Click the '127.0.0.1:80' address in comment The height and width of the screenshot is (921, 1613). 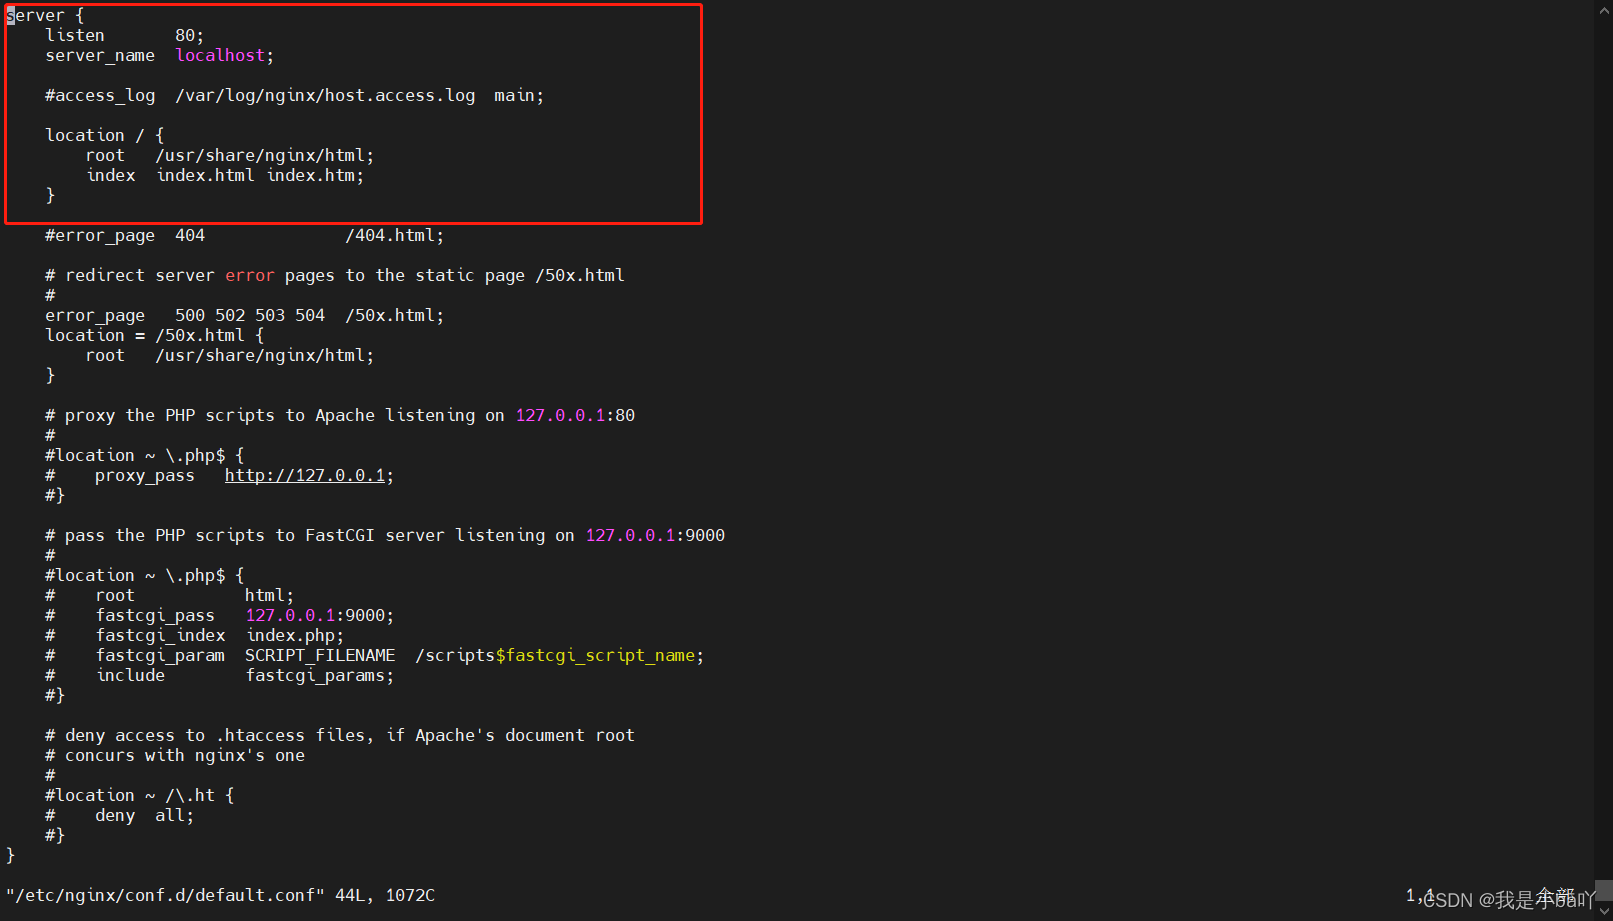tap(575, 416)
